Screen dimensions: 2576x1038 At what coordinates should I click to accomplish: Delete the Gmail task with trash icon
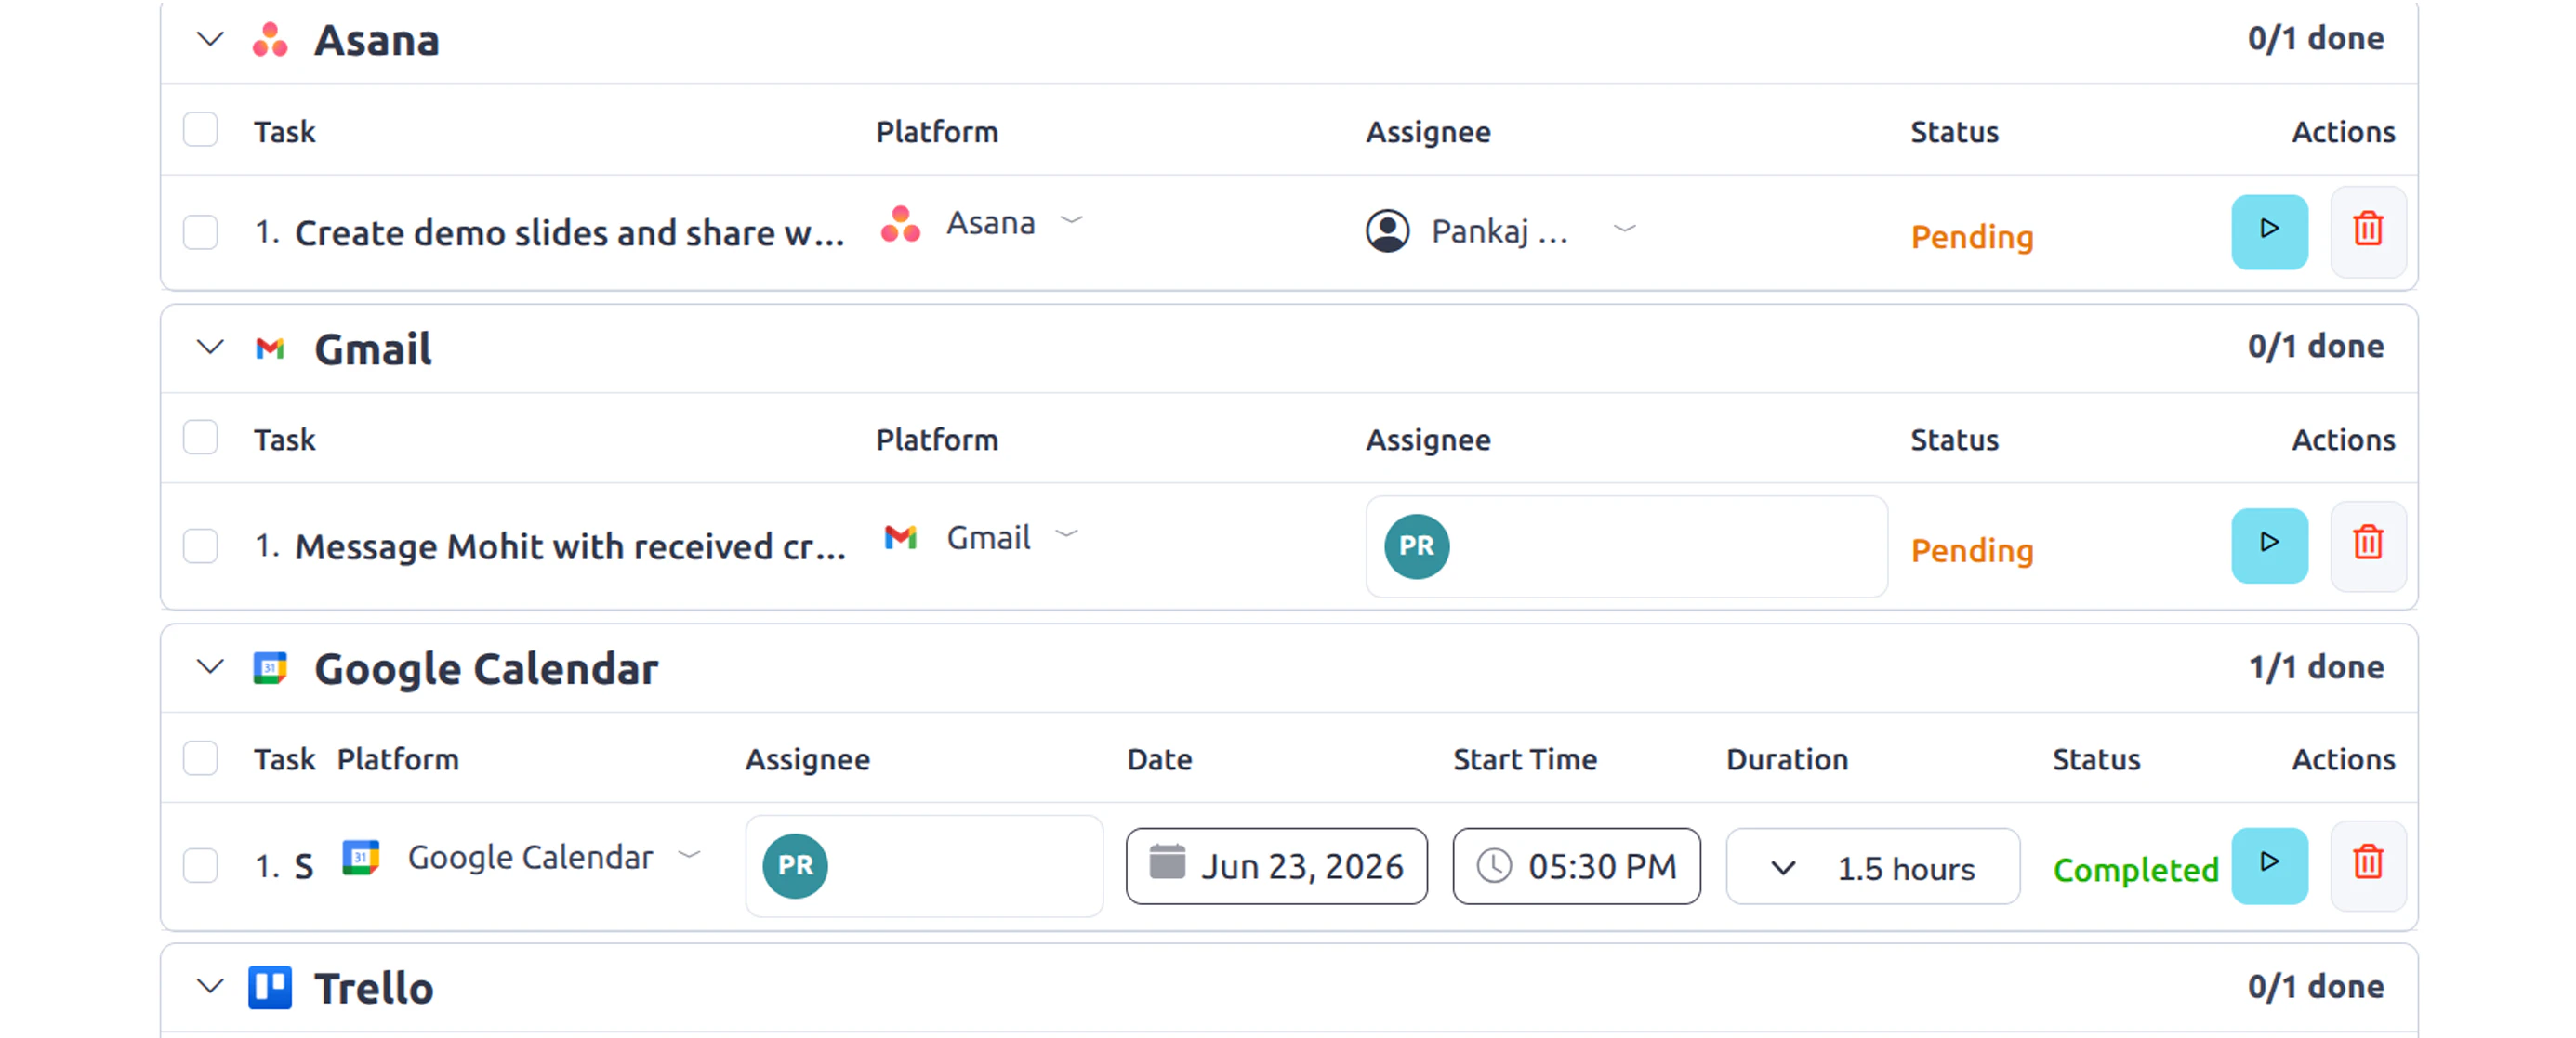click(2368, 545)
